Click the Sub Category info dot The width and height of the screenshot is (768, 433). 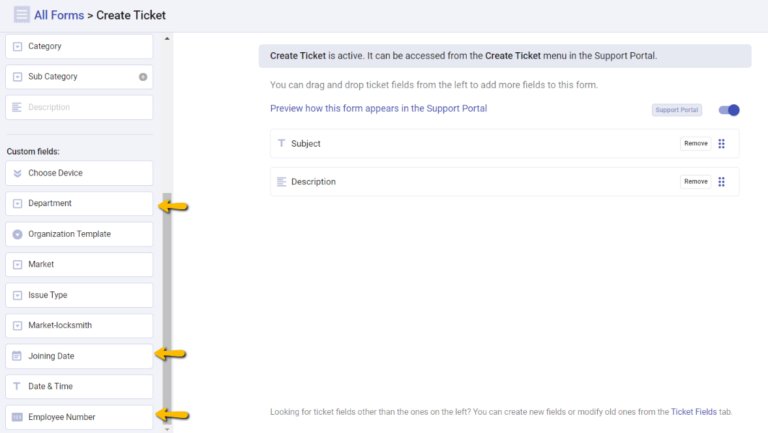143,77
